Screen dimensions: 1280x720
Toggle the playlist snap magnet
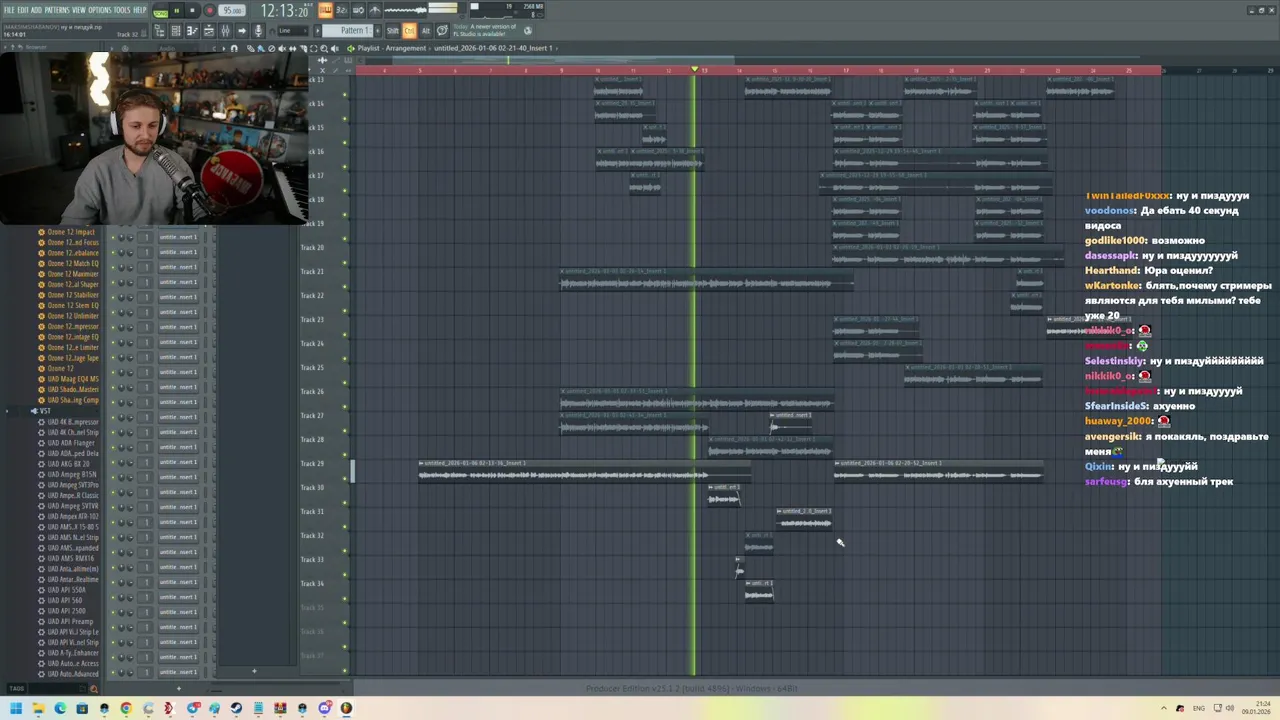234,49
